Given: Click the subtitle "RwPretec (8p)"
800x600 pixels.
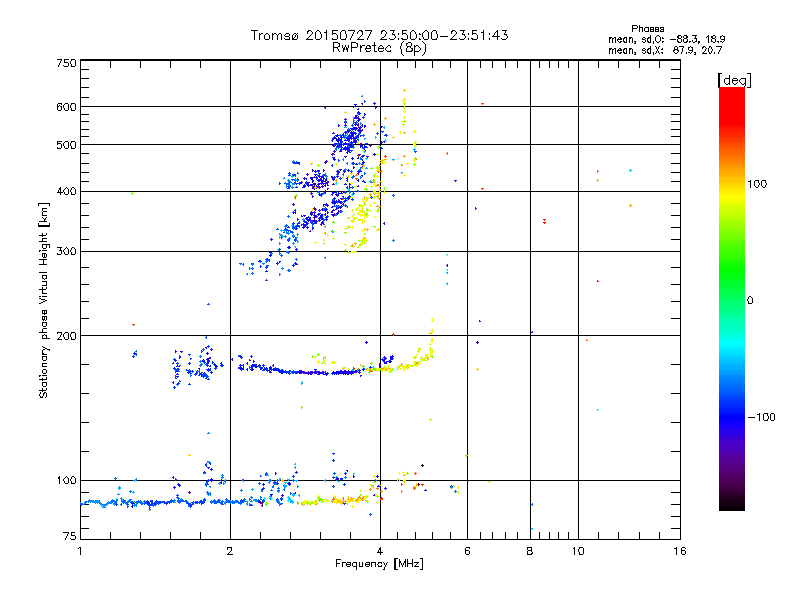Looking at the screenshot, I should point(379,48).
